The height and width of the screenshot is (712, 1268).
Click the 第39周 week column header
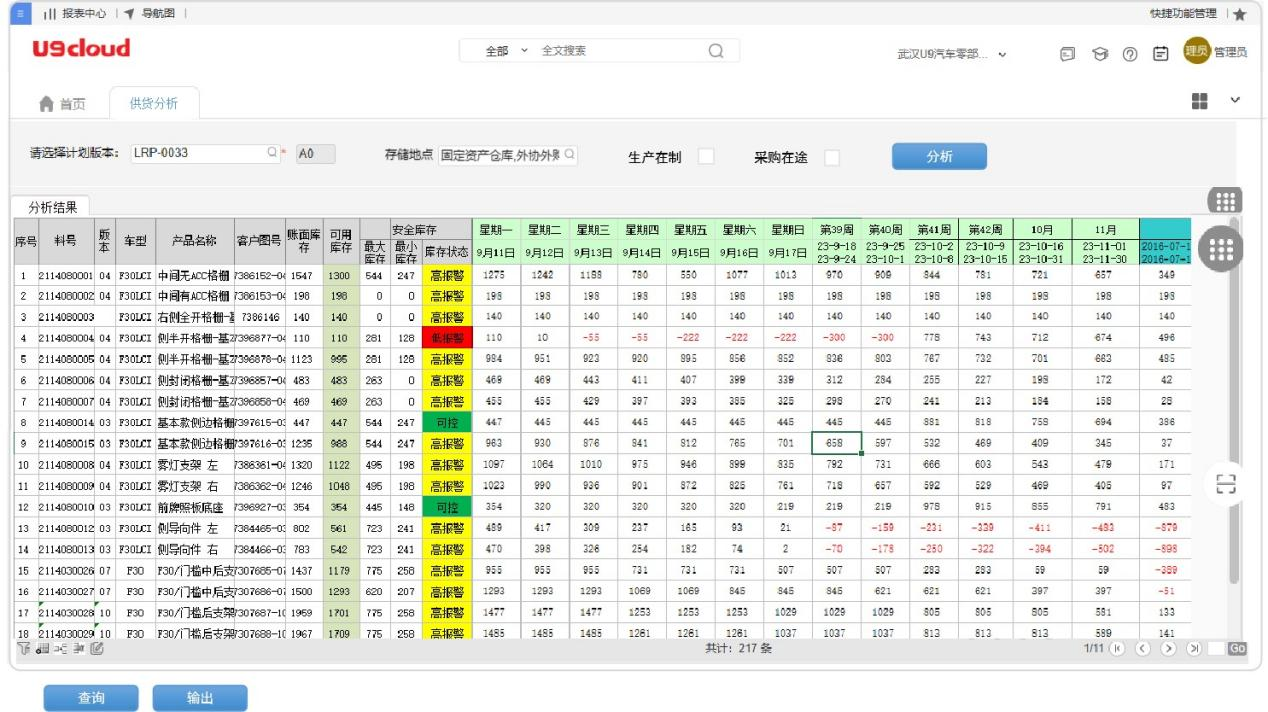click(835, 229)
